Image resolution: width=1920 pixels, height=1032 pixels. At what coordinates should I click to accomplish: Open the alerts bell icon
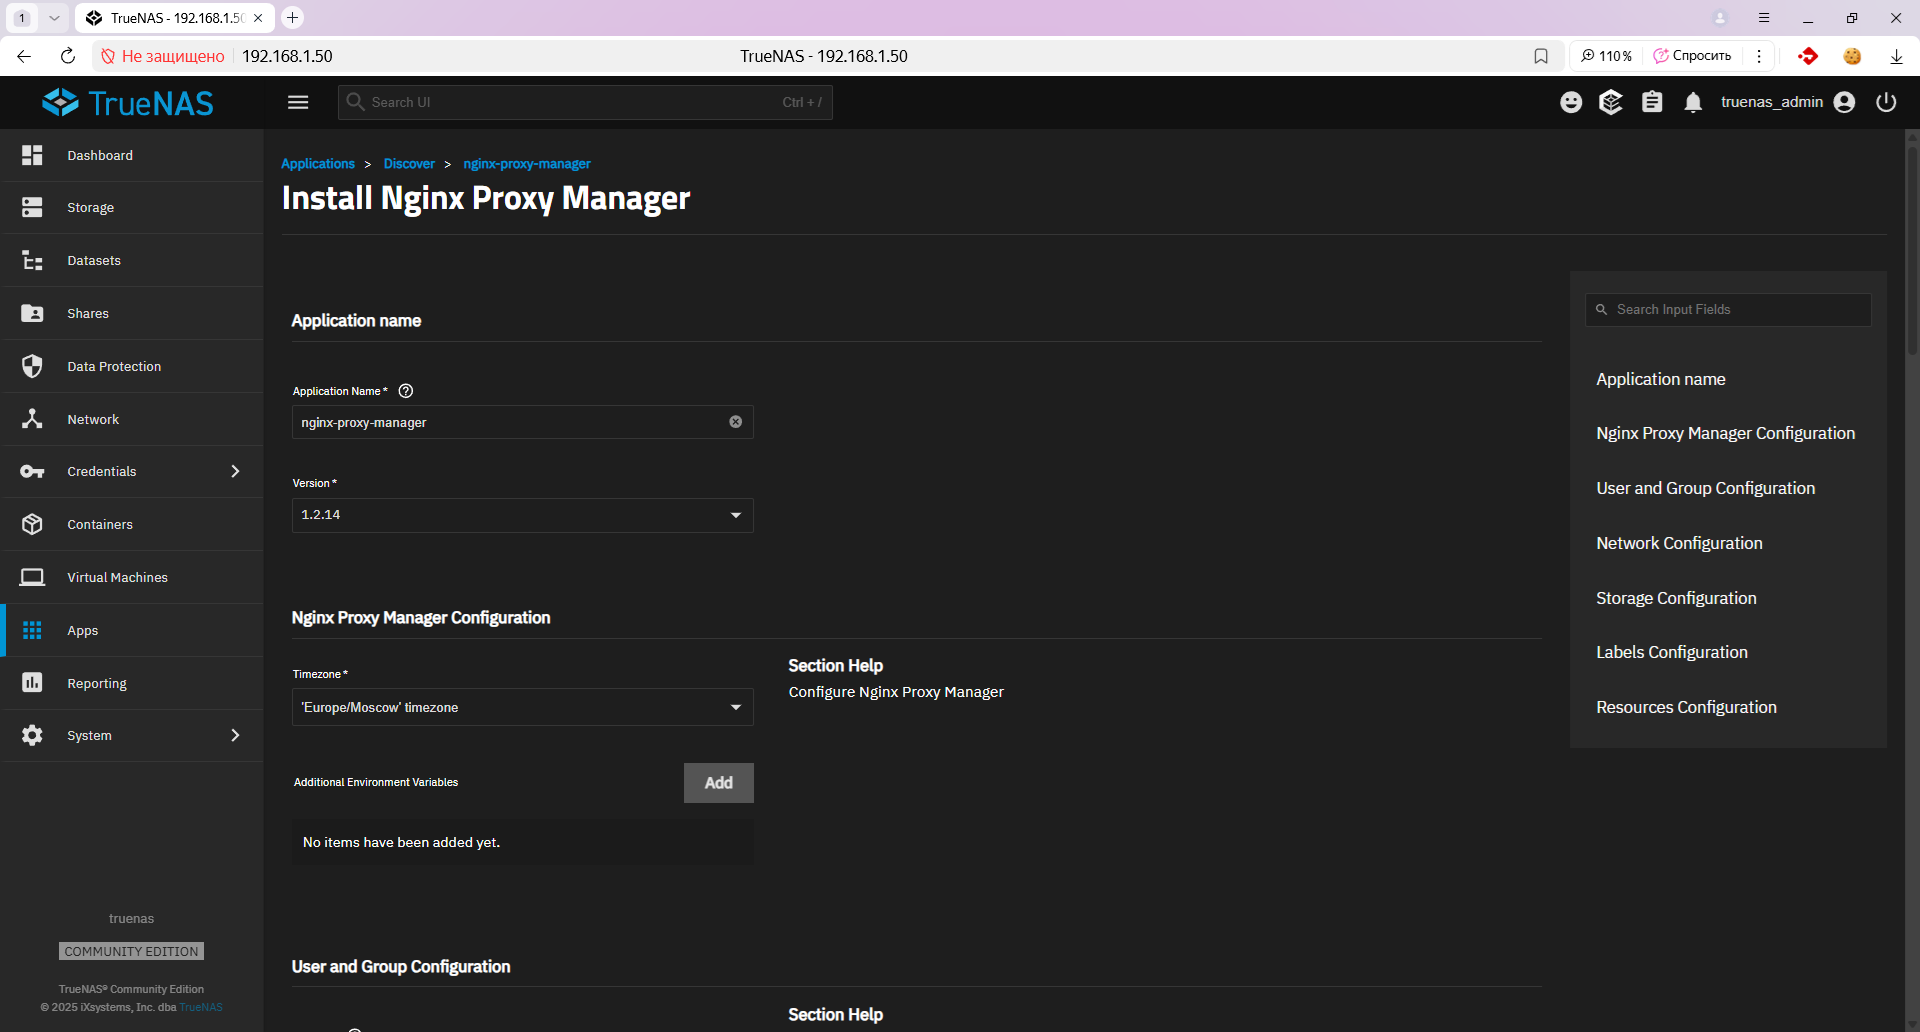(x=1693, y=103)
